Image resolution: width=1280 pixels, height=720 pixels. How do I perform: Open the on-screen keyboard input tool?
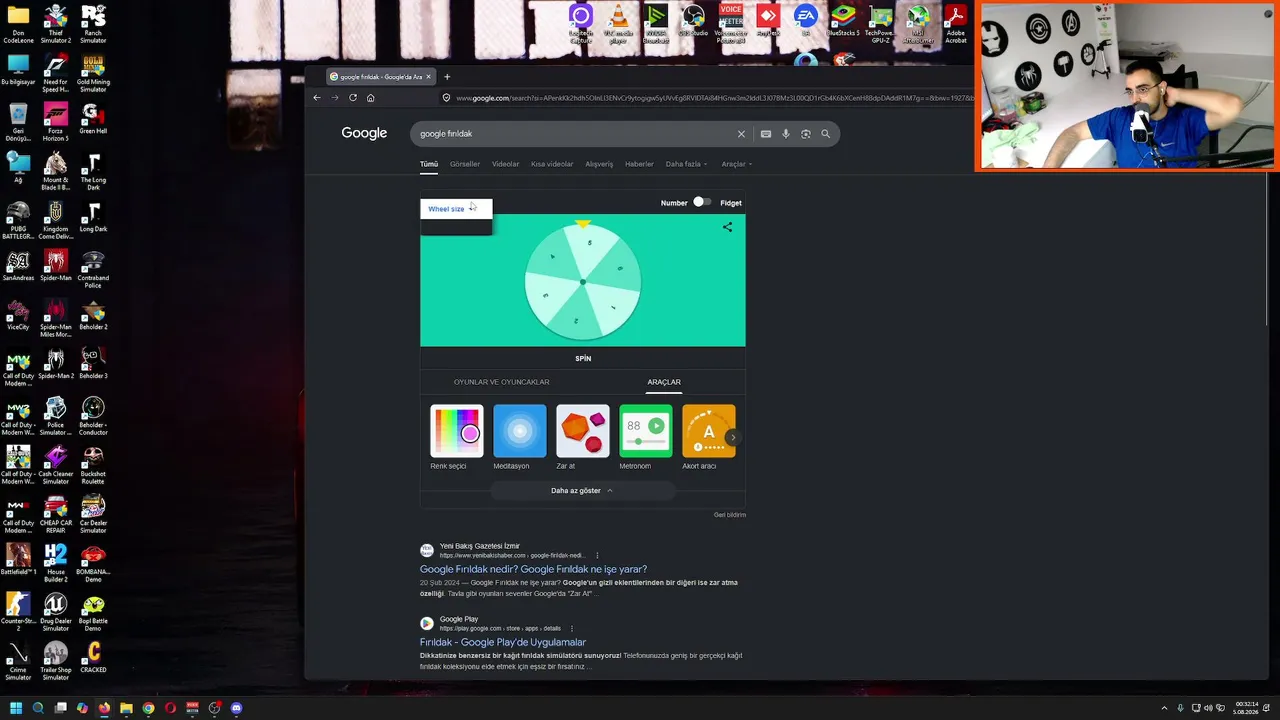[766, 134]
